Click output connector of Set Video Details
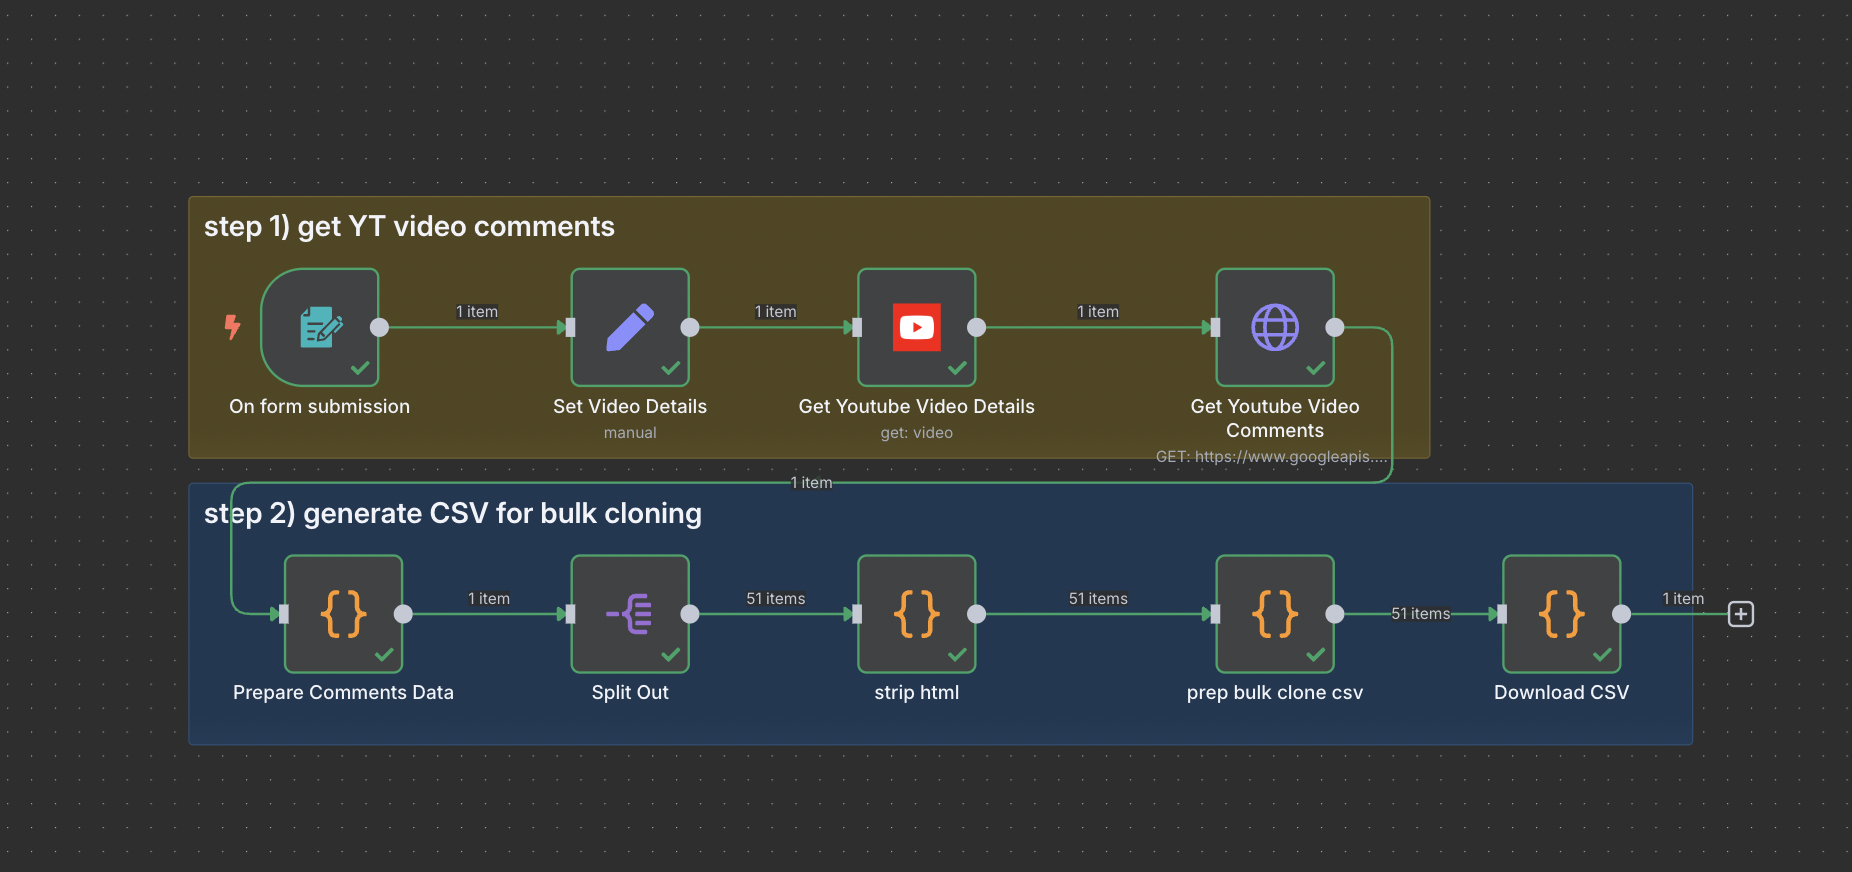Image resolution: width=1852 pixels, height=872 pixels. (x=690, y=327)
